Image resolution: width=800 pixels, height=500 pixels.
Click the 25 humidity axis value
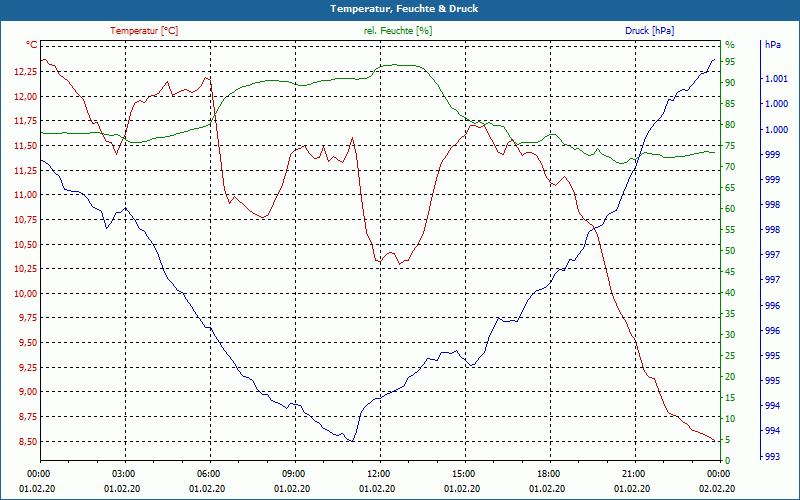pos(730,356)
